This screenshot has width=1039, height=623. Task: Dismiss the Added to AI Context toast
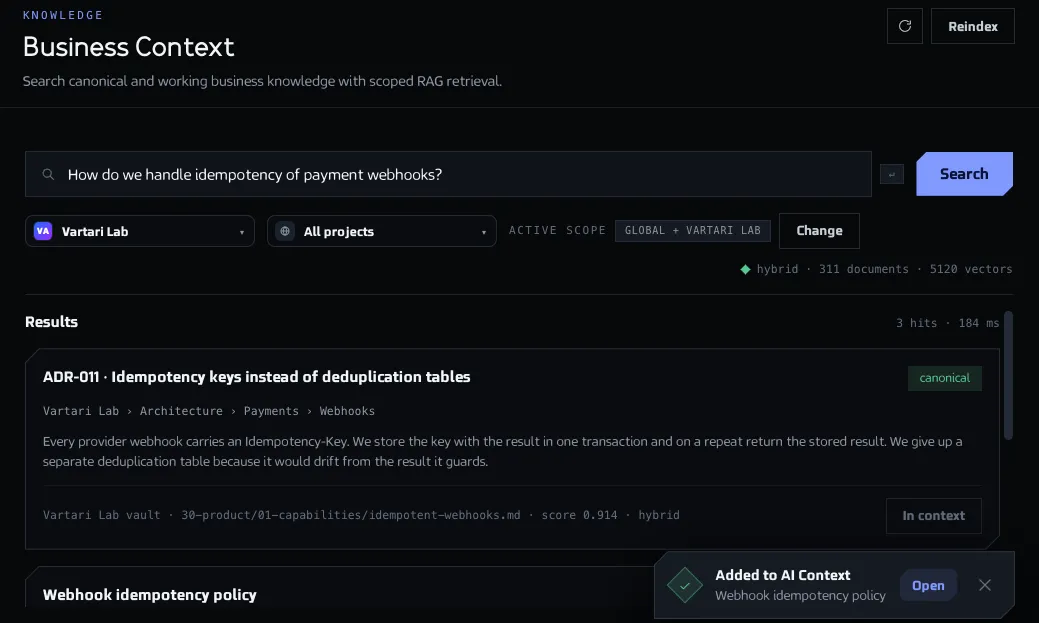pos(985,585)
